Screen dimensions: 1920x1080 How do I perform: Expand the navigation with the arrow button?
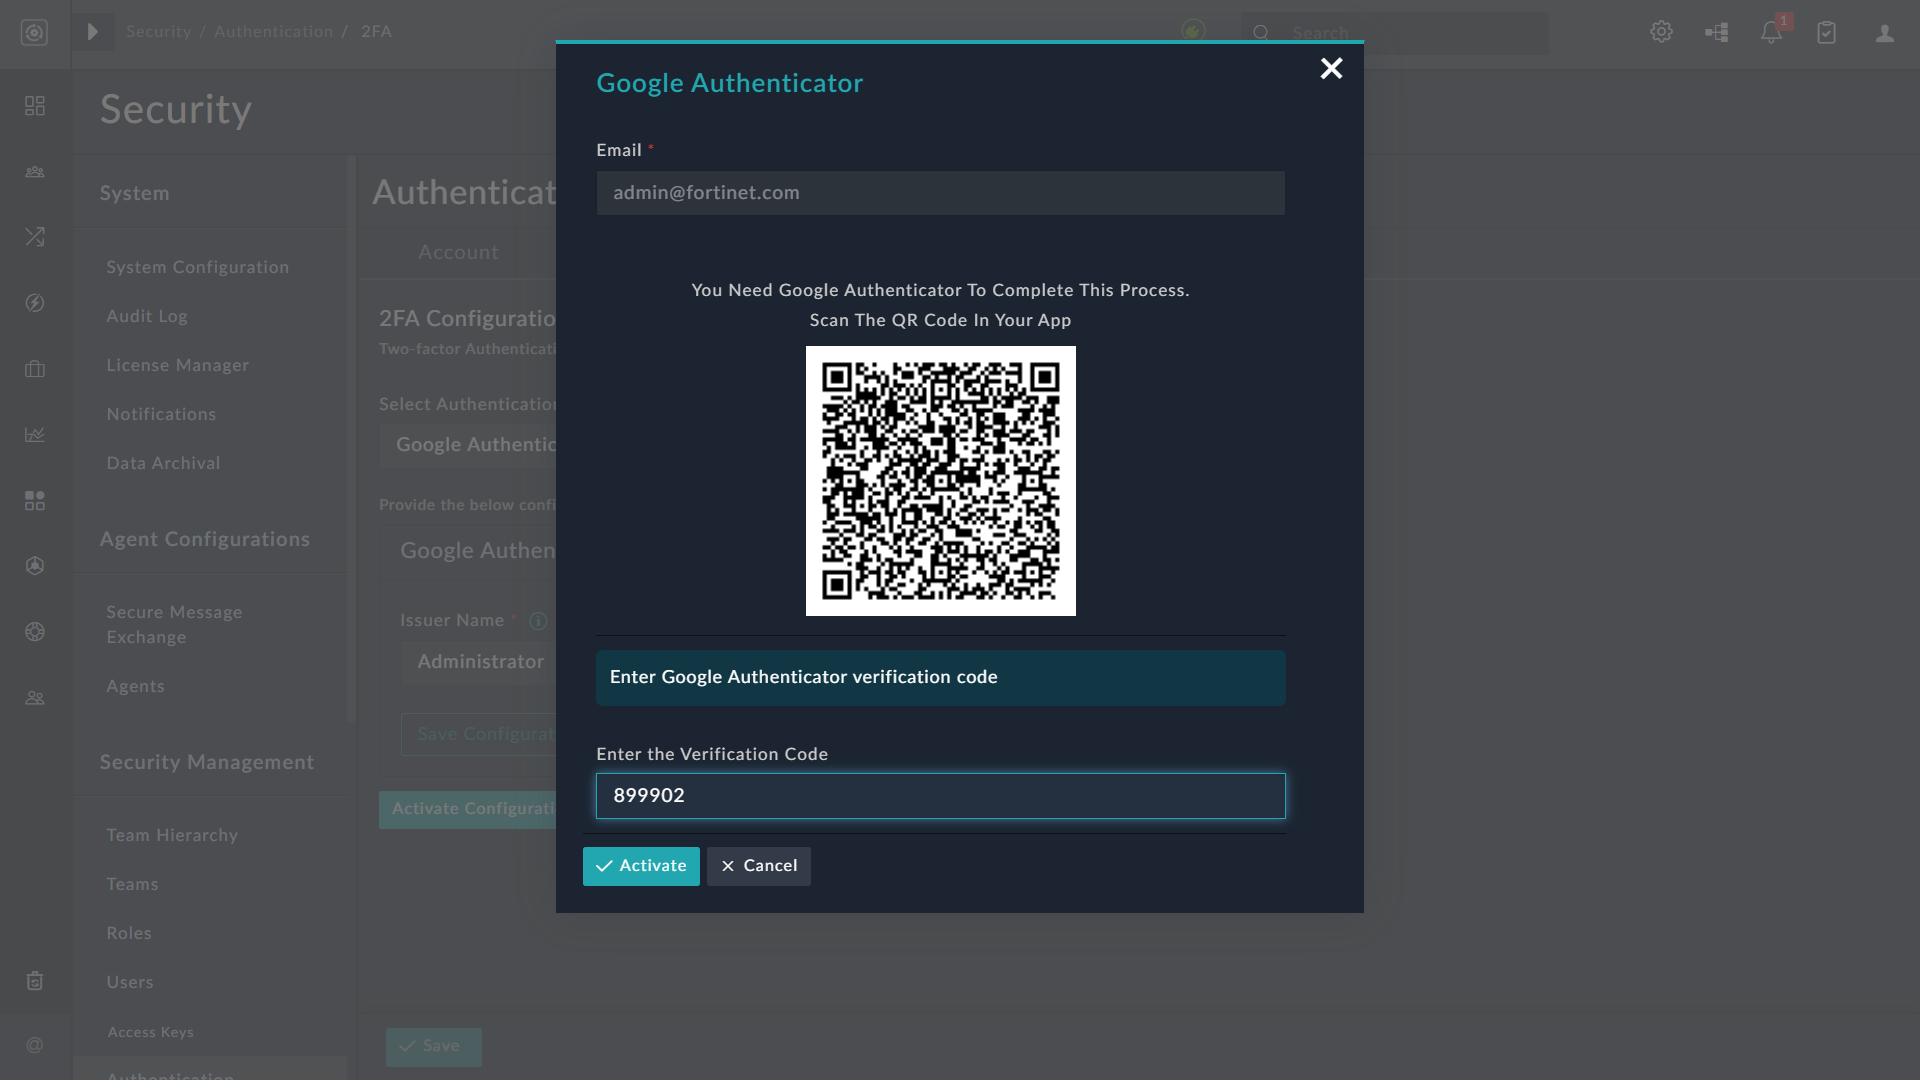click(93, 32)
